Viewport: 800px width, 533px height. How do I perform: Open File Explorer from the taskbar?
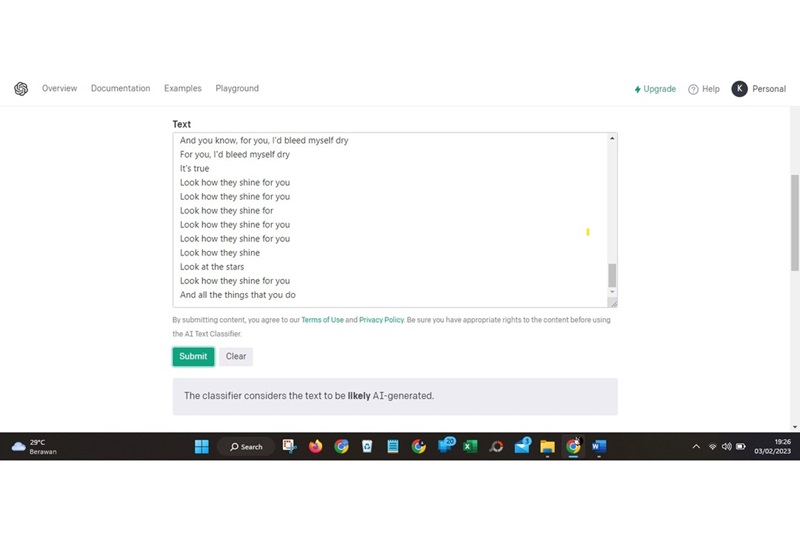coord(547,447)
